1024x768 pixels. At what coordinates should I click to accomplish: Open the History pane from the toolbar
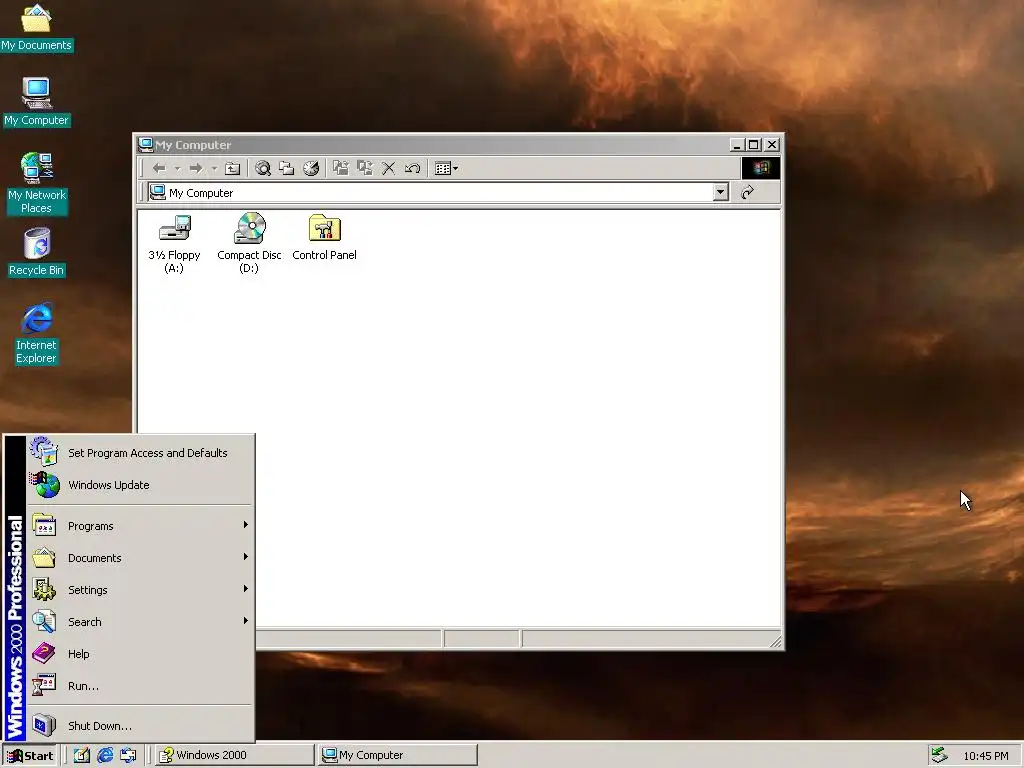pos(311,168)
